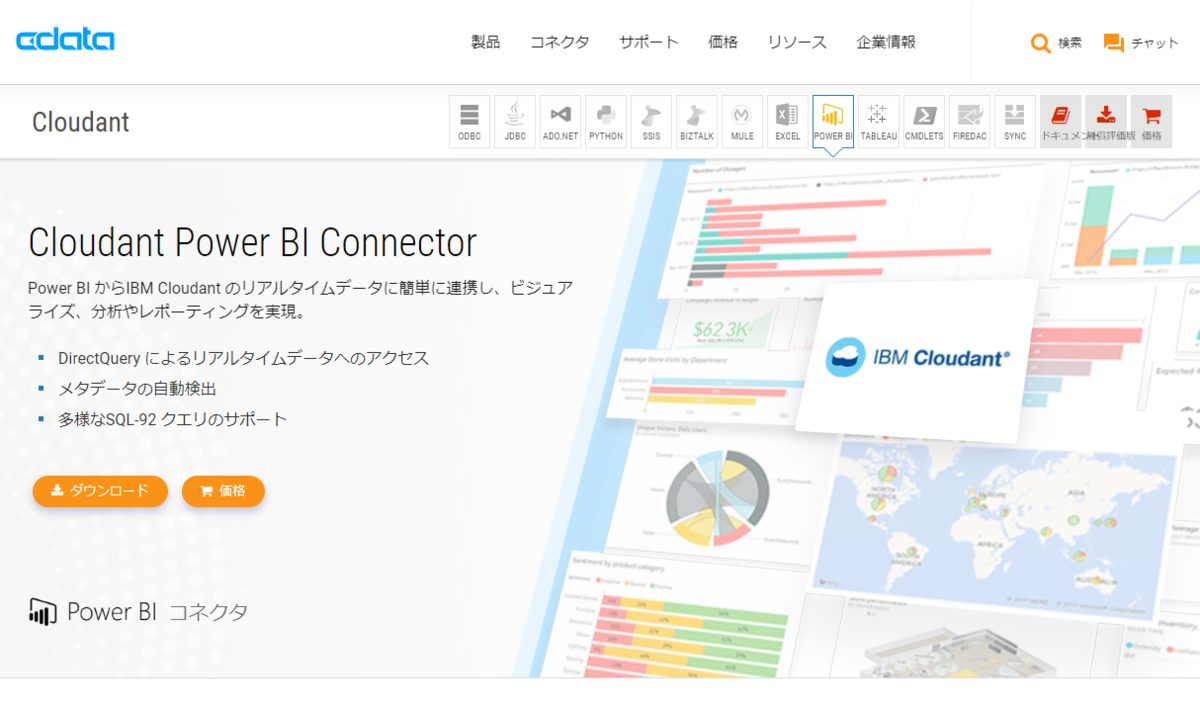Open the red shopping cart pricing icon
The image size is (1200, 712).
tap(1152, 122)
